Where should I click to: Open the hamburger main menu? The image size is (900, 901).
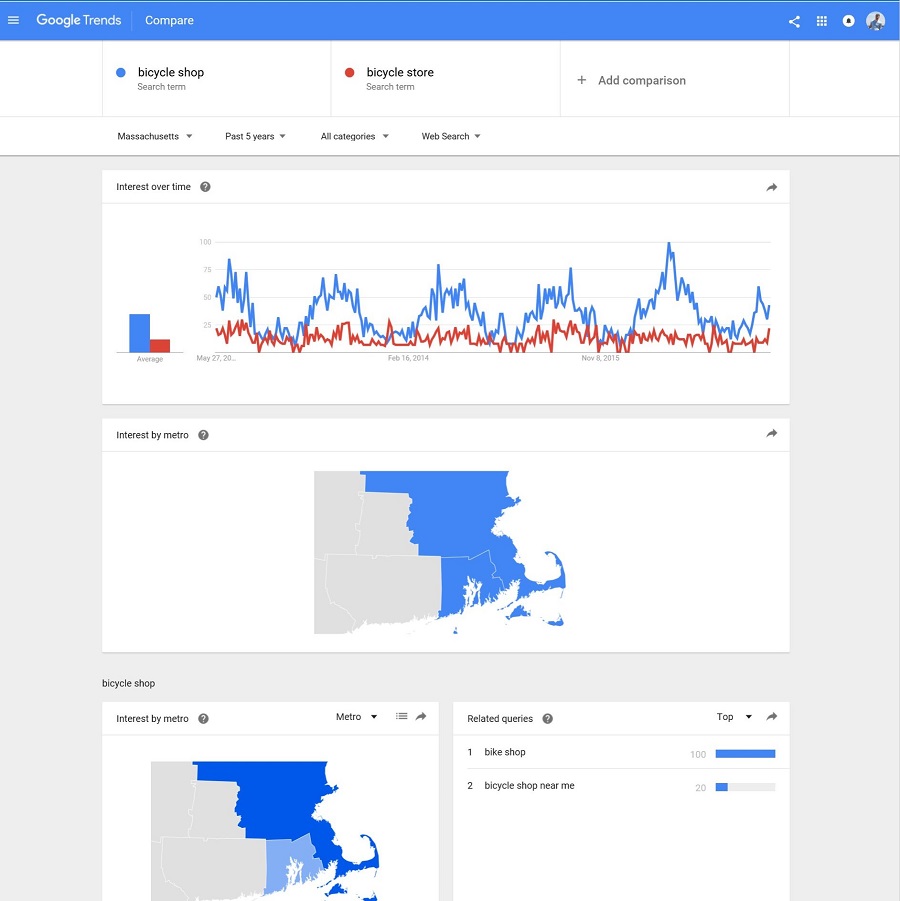coord(13,20)
